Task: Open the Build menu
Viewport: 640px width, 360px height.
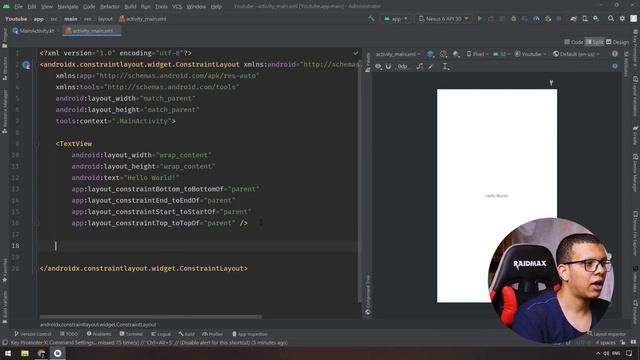Action: click(x=130, y=7)
